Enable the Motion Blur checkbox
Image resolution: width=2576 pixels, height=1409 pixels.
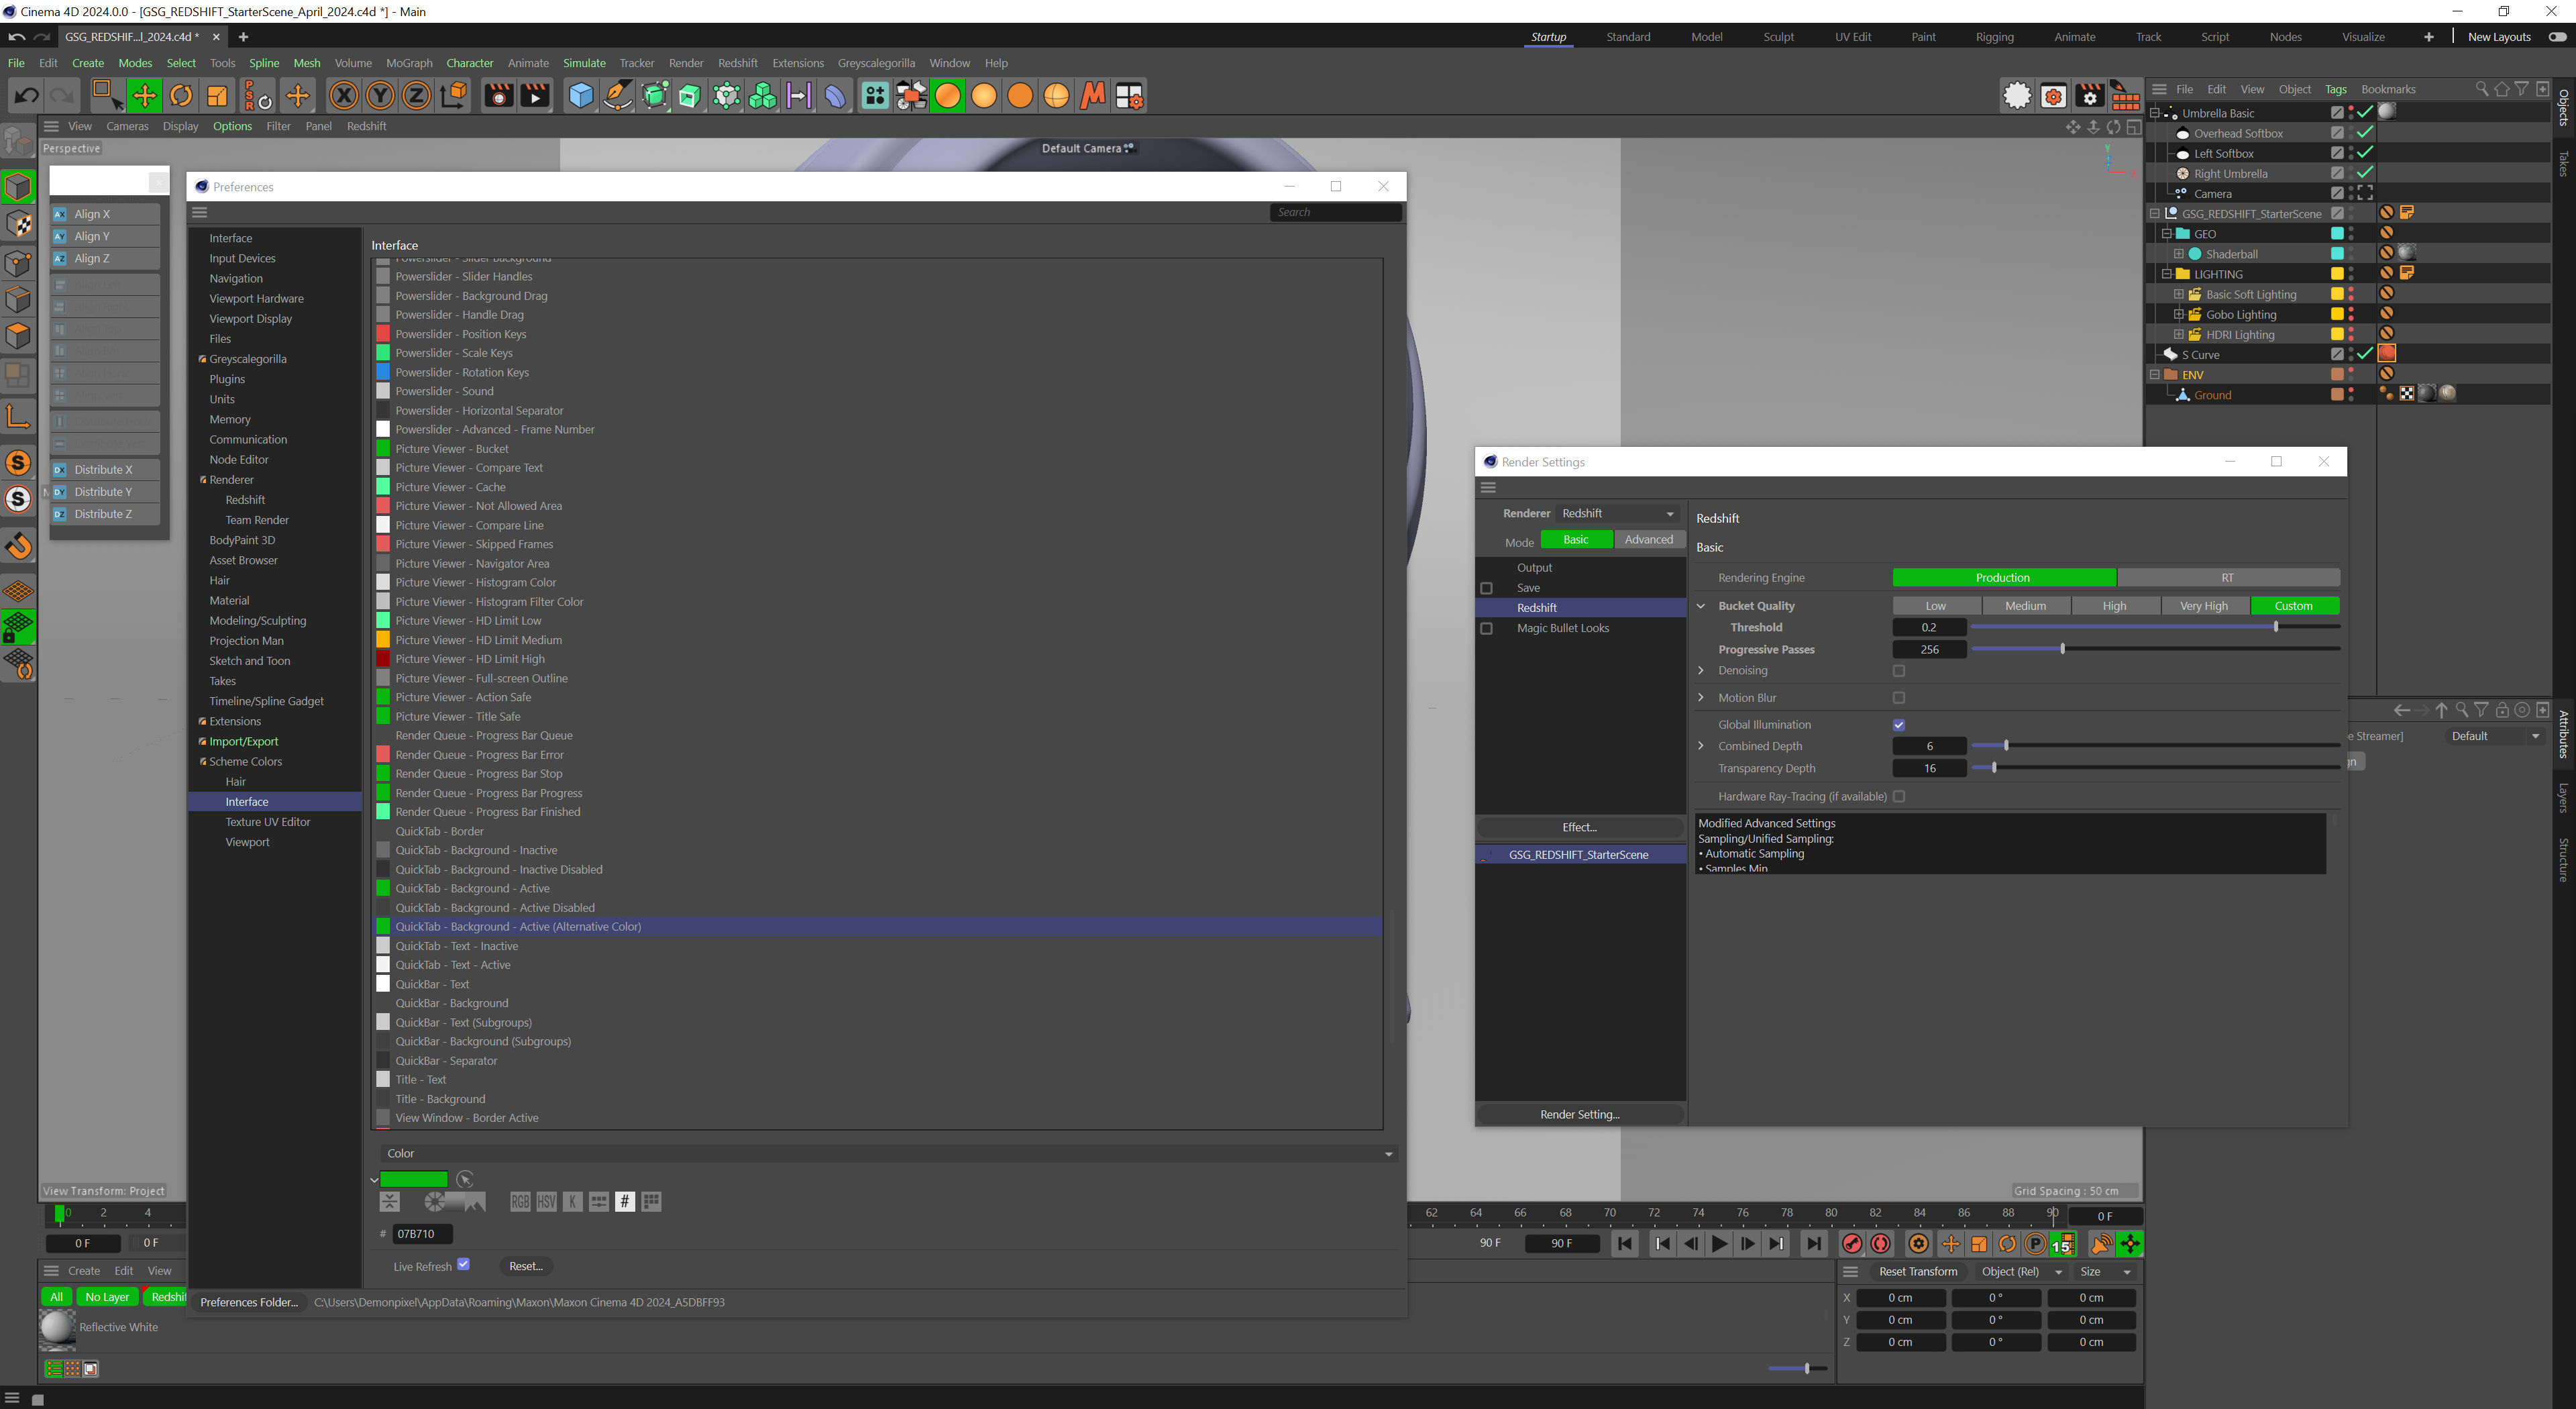[x=1899, y=698]
